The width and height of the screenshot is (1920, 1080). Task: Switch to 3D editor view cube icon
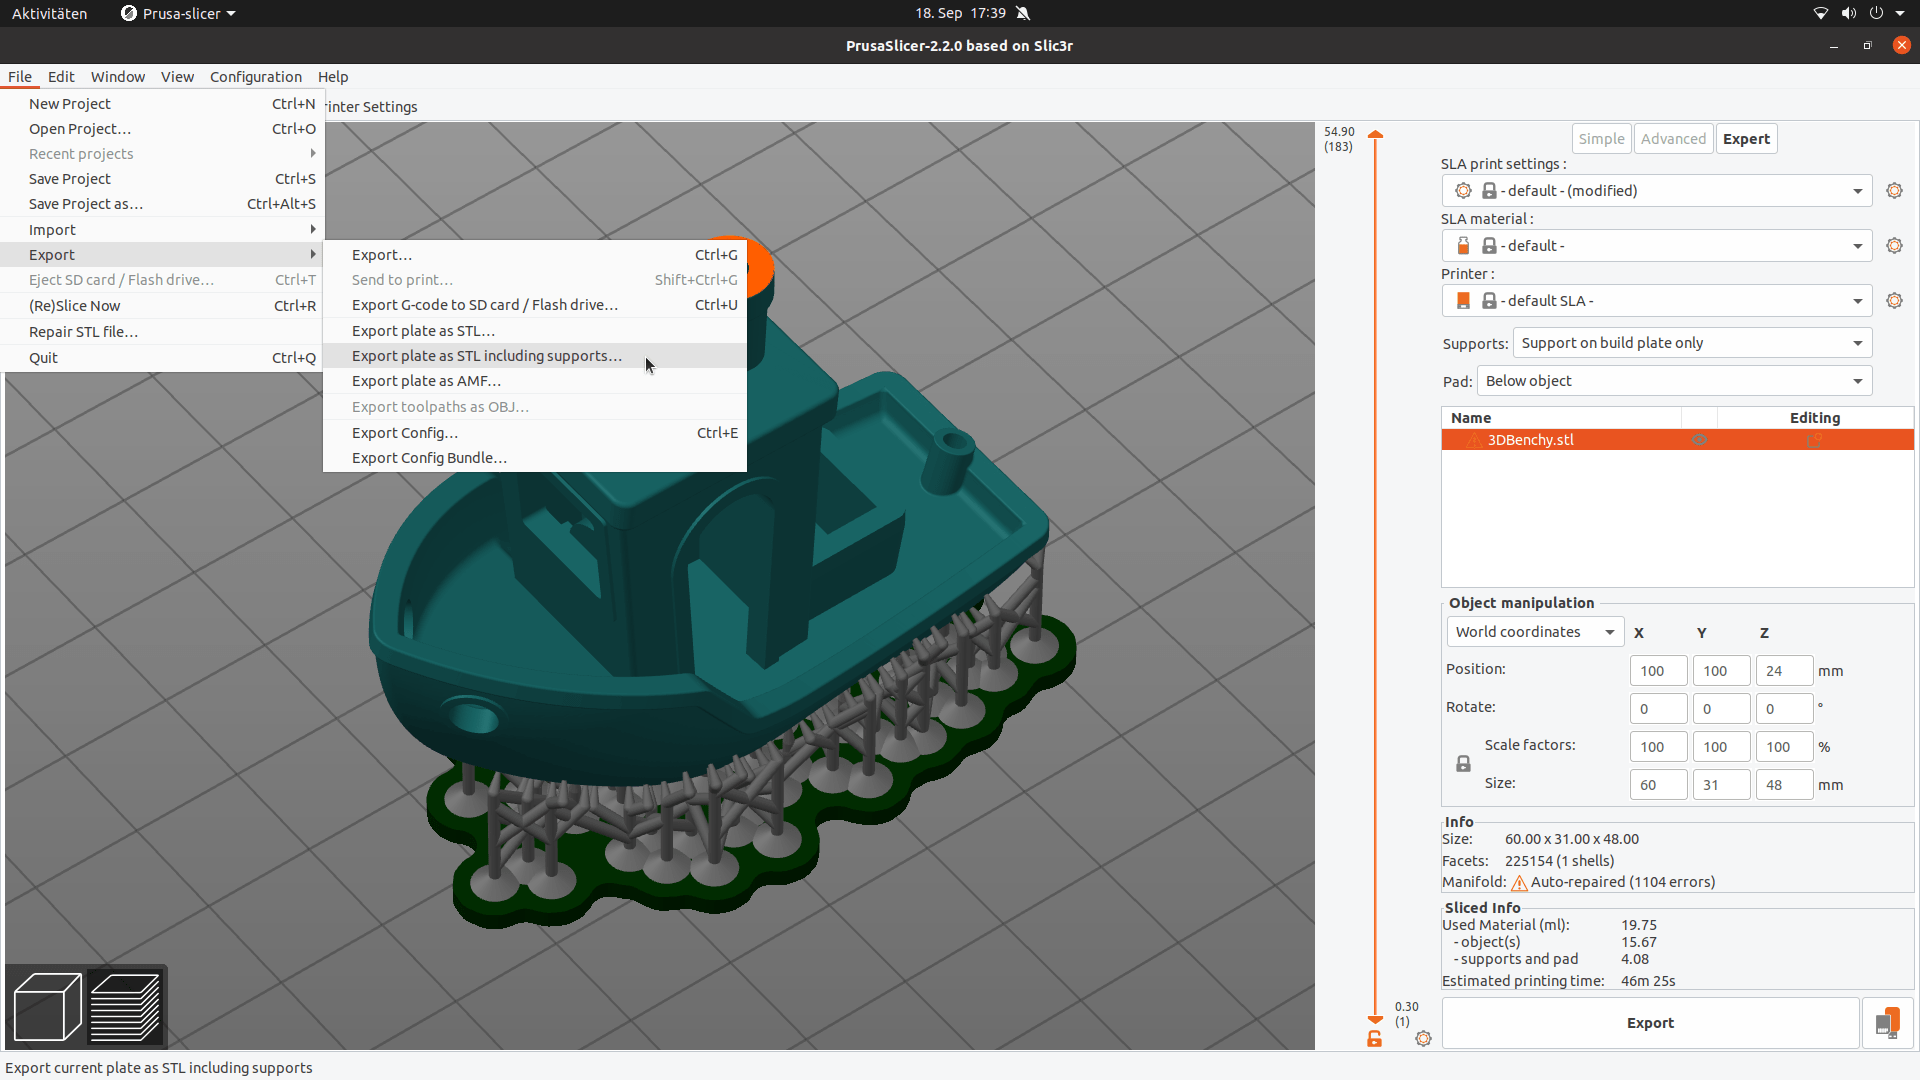(x=47, y=1006)
